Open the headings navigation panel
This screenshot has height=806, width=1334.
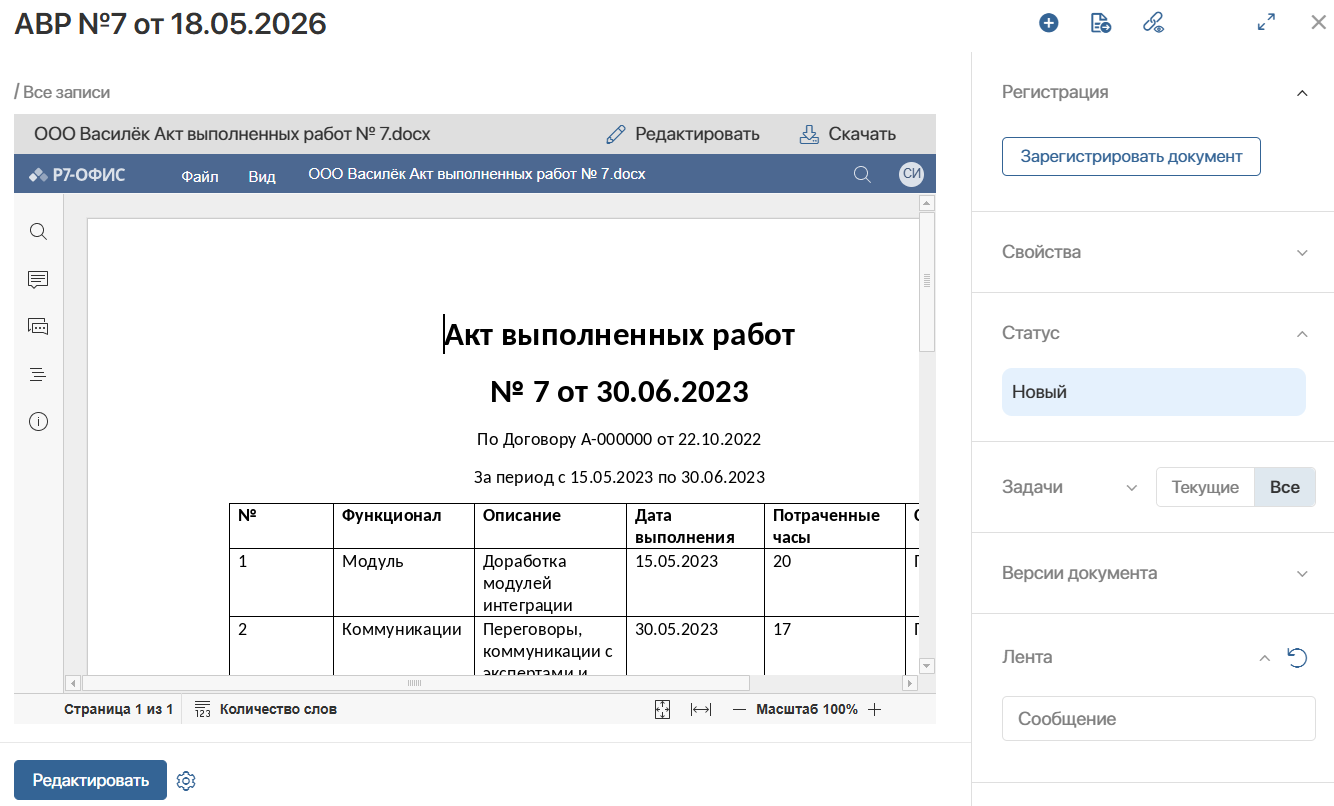38,374
